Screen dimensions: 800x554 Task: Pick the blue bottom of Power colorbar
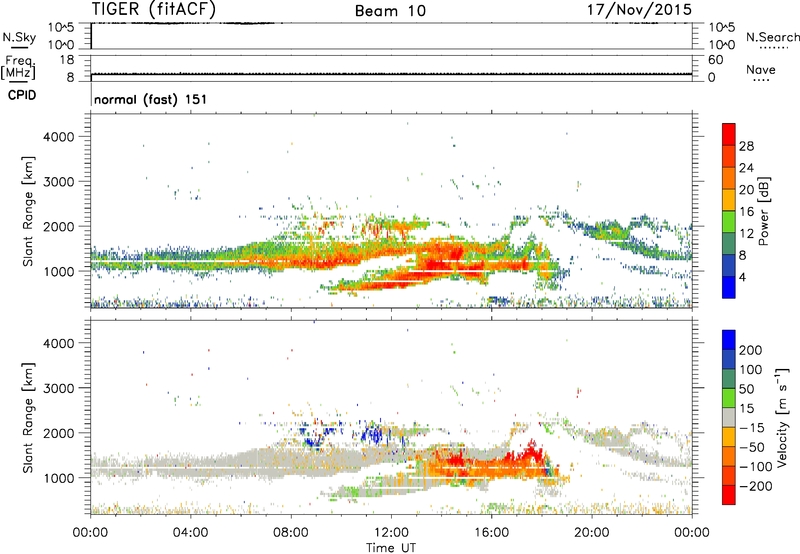click(729, 287)
